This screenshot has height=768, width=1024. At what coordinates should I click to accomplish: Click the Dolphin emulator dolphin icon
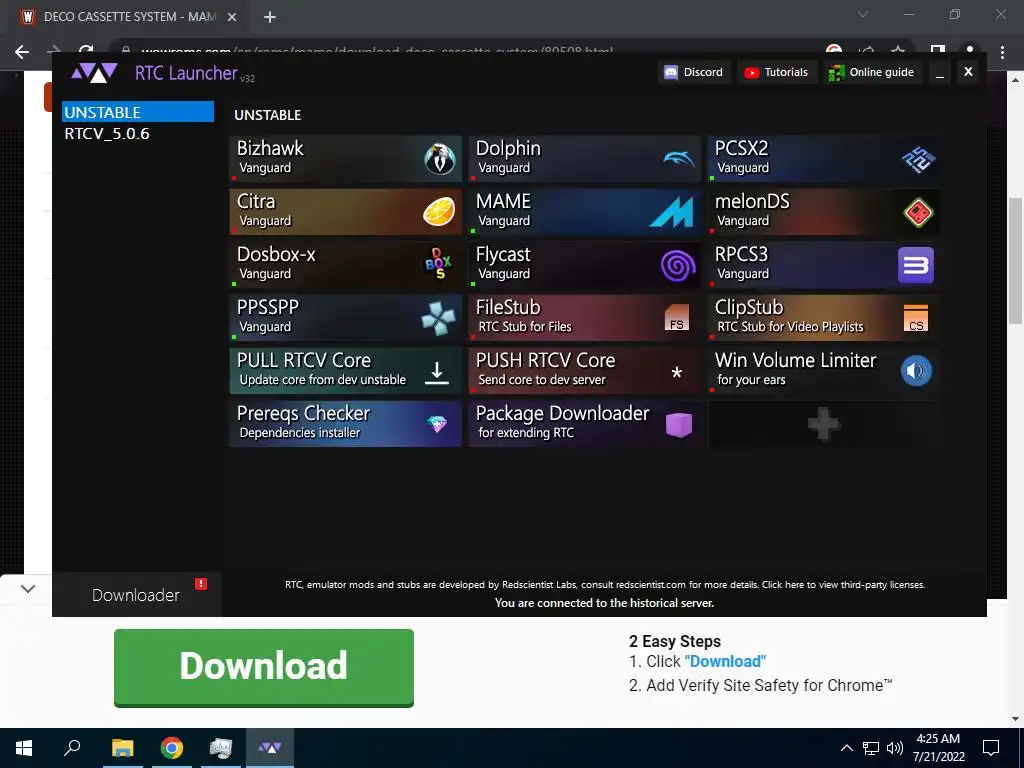click(679, 158)
